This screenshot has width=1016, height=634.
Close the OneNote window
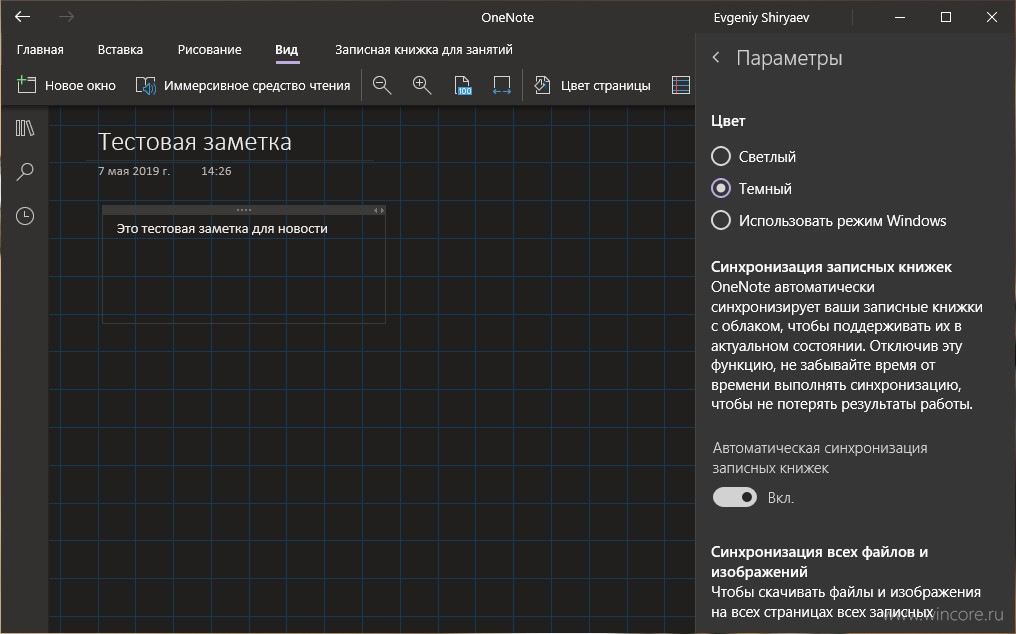click(991, 18)
